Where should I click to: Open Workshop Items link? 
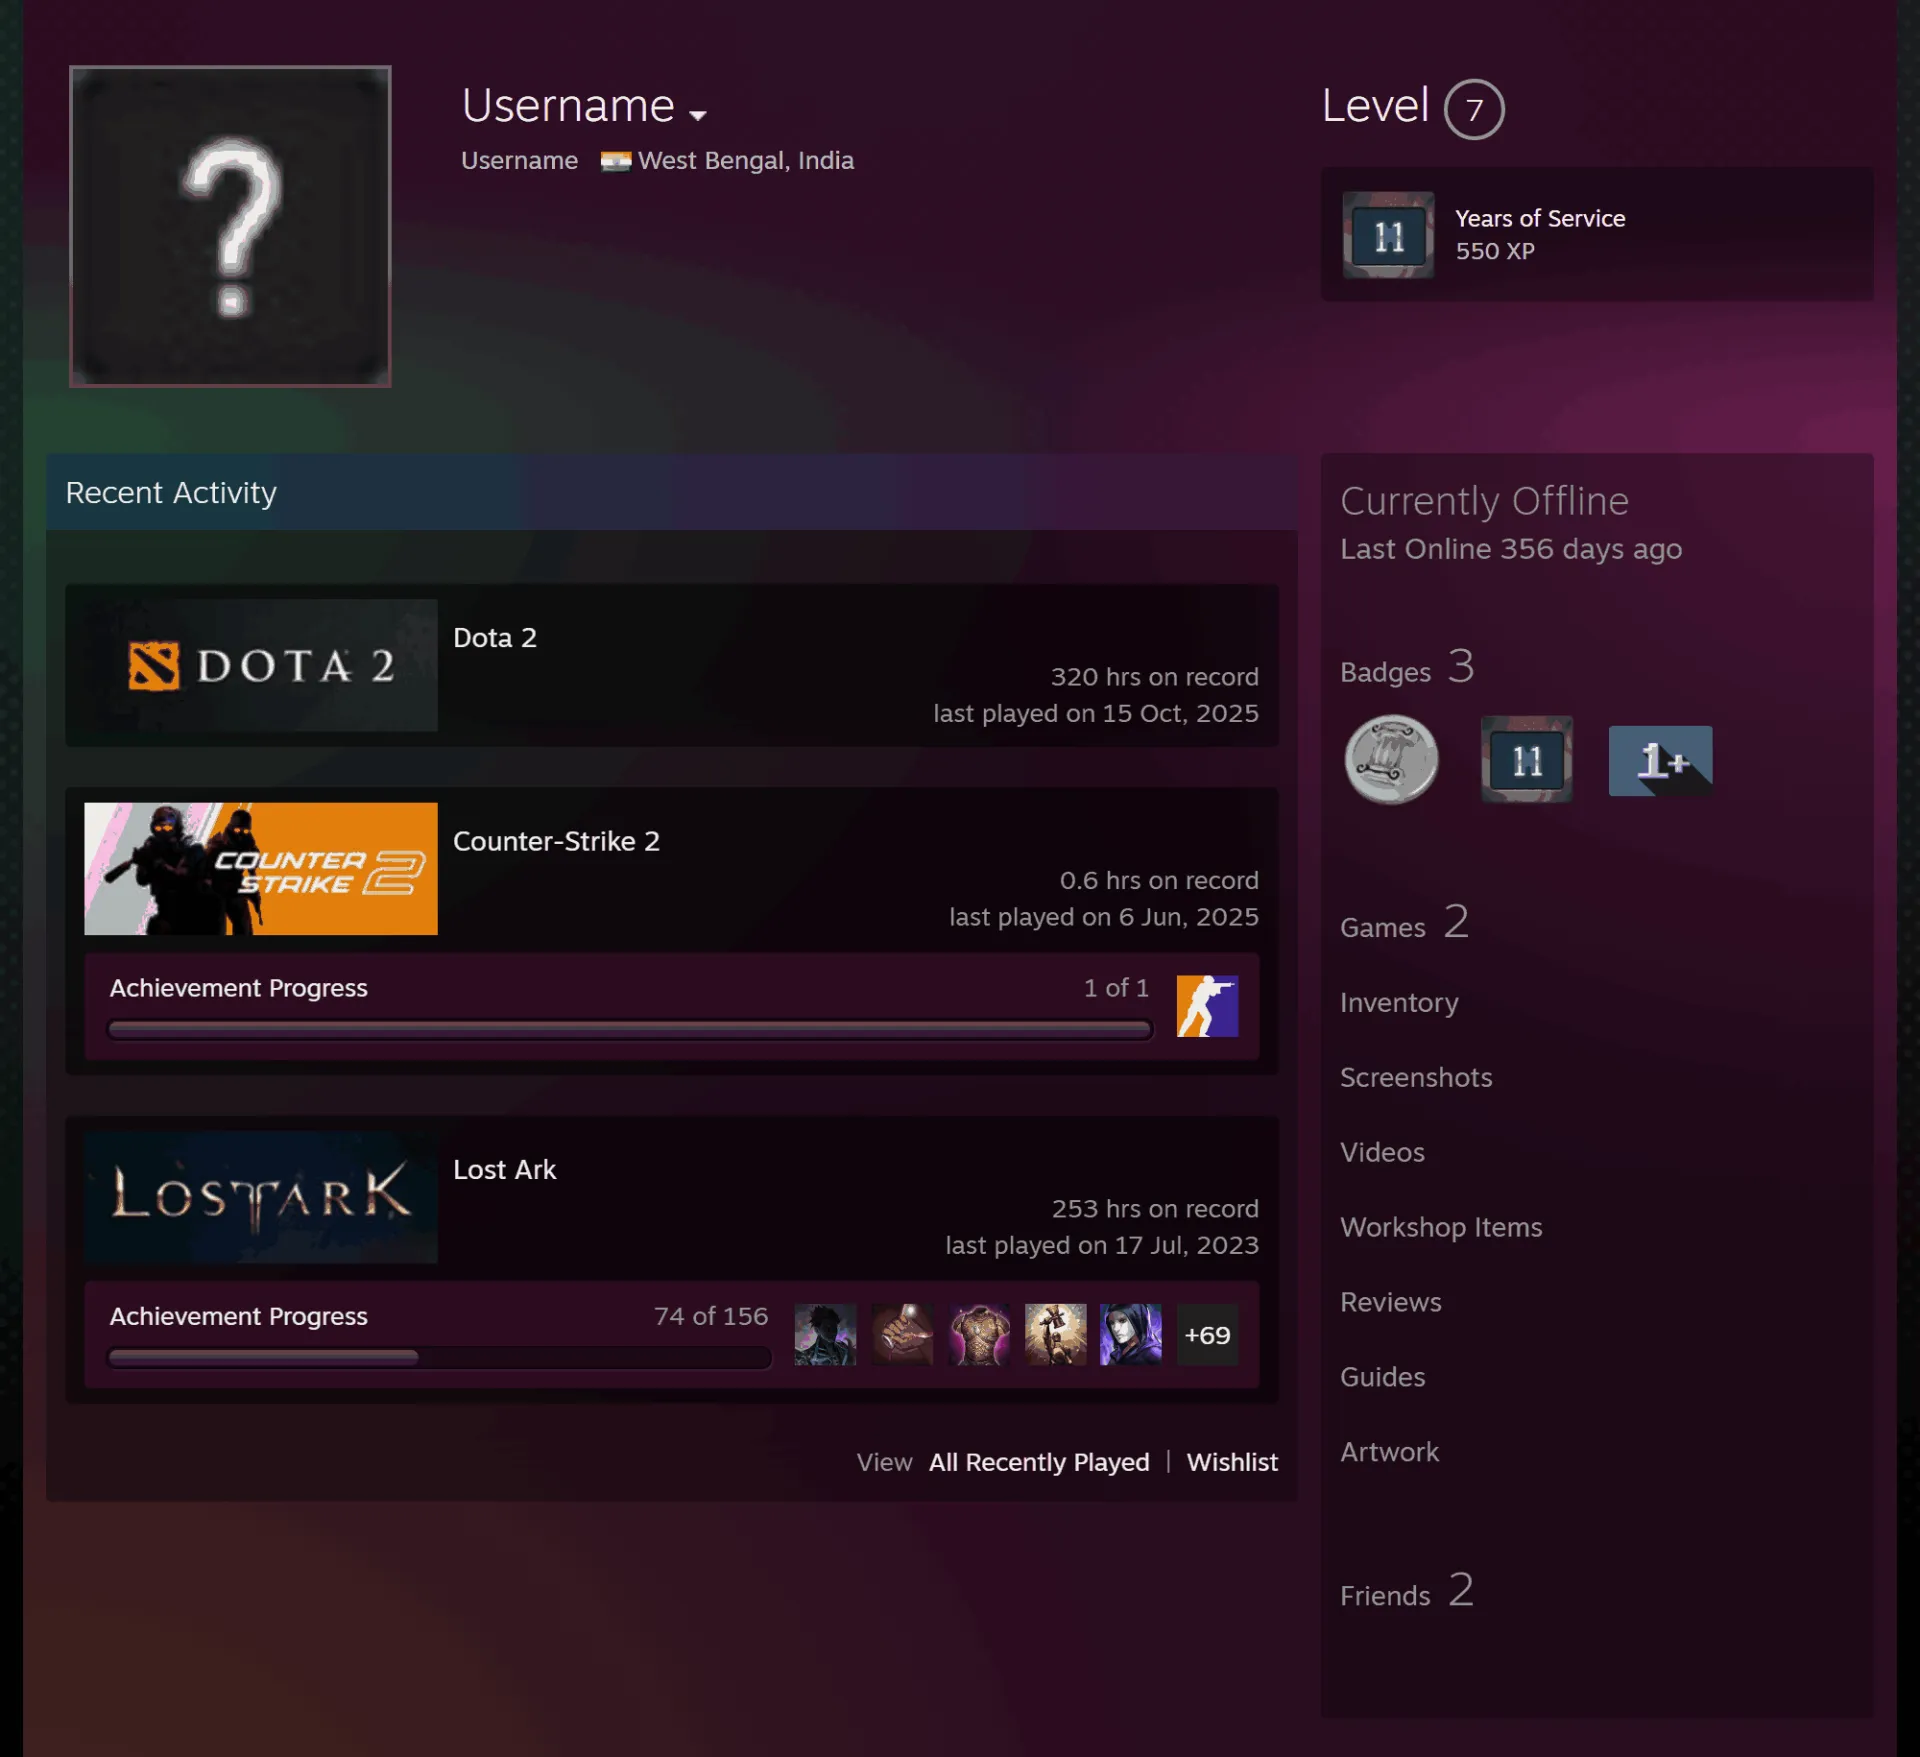pyautogui.click(x=1441, y=1227)
